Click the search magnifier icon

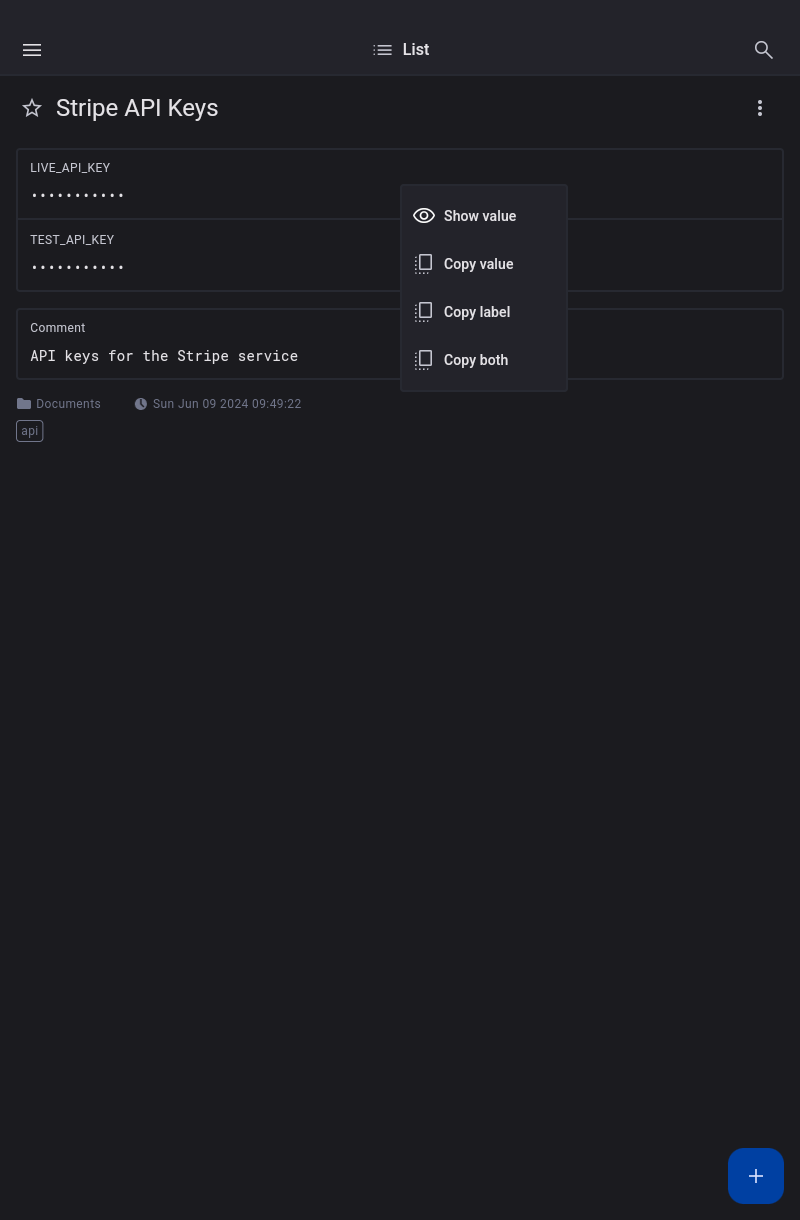pos(764,50)
